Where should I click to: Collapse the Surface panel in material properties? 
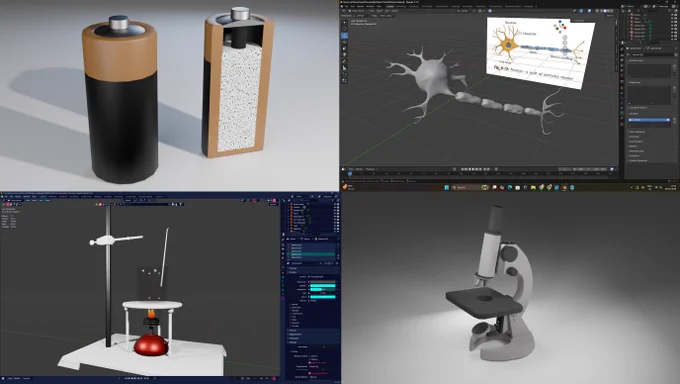(293, 272)
